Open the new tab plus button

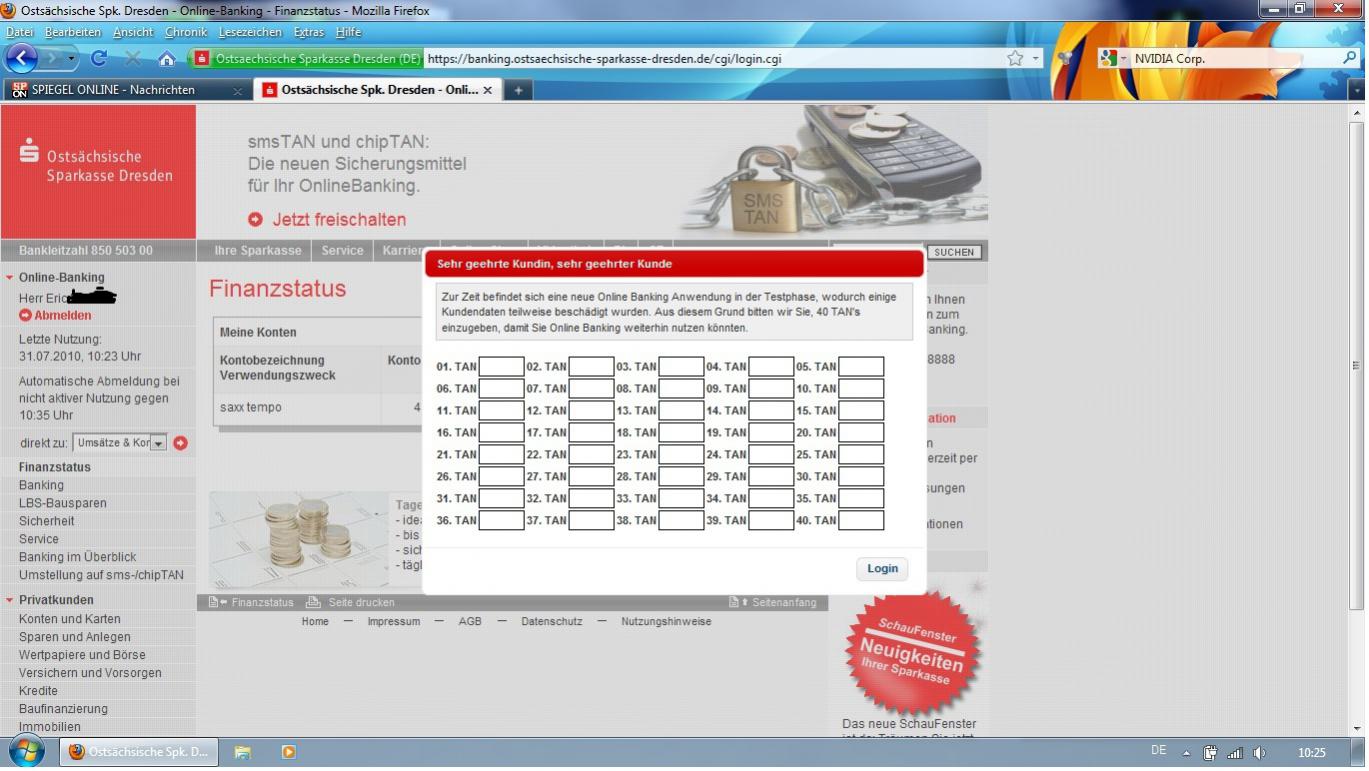tap(518, 90)
